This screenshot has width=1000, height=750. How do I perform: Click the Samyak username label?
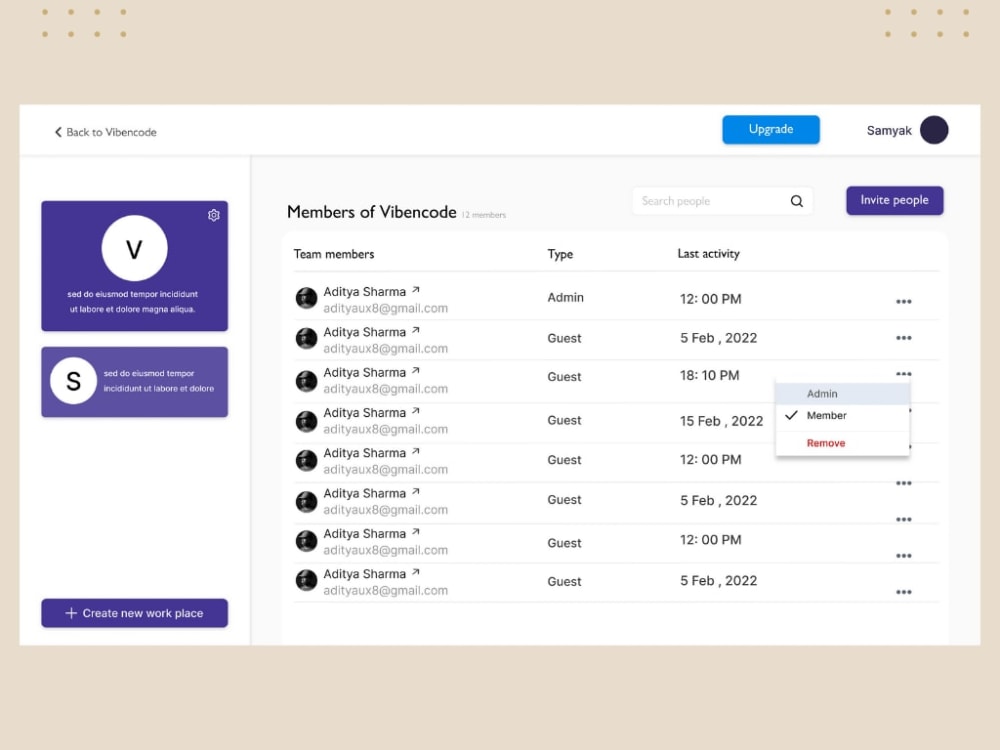888,131
